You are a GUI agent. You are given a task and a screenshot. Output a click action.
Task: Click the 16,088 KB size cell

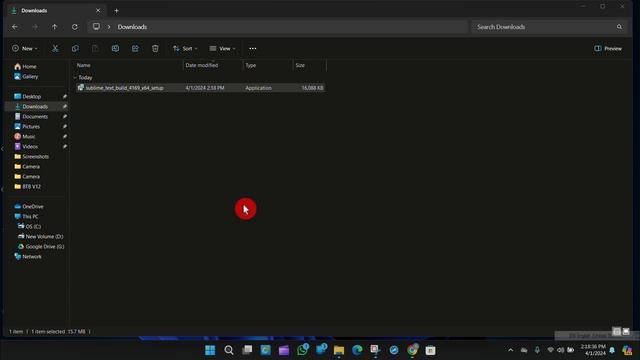click(x=312, y=88)
